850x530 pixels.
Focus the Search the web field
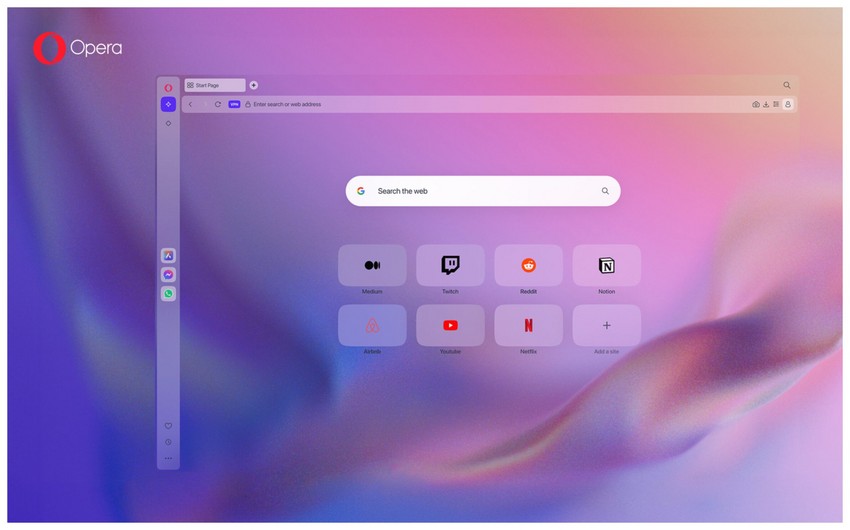(483, 191)
